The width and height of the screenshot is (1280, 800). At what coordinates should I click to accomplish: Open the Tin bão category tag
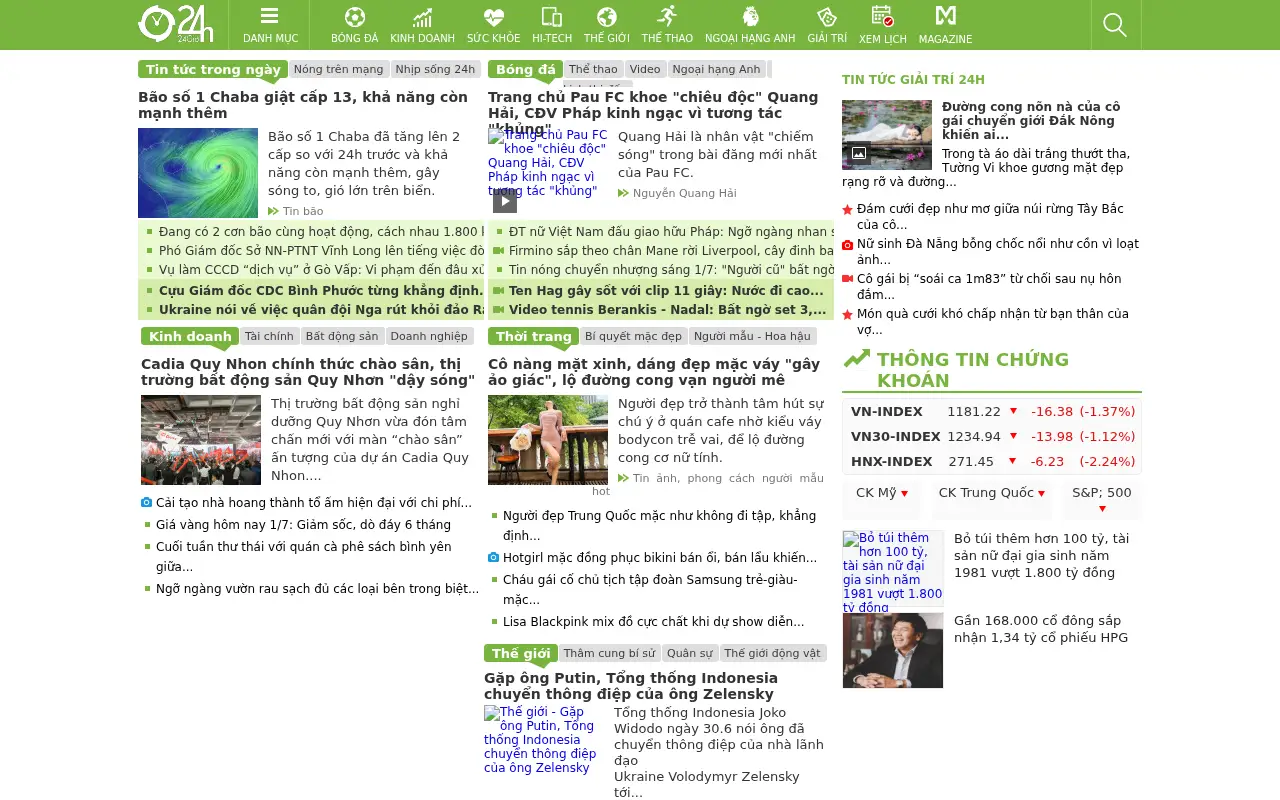(x=303, y=211)
